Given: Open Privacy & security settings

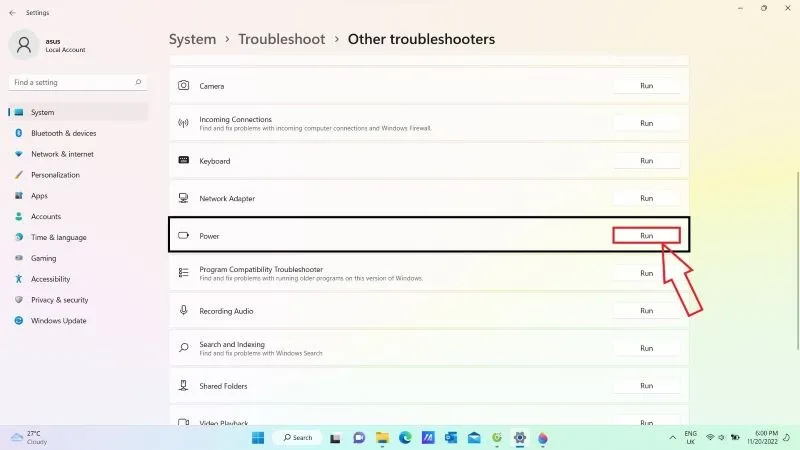Looking at the screenshot, I should (x=59, y=300).
